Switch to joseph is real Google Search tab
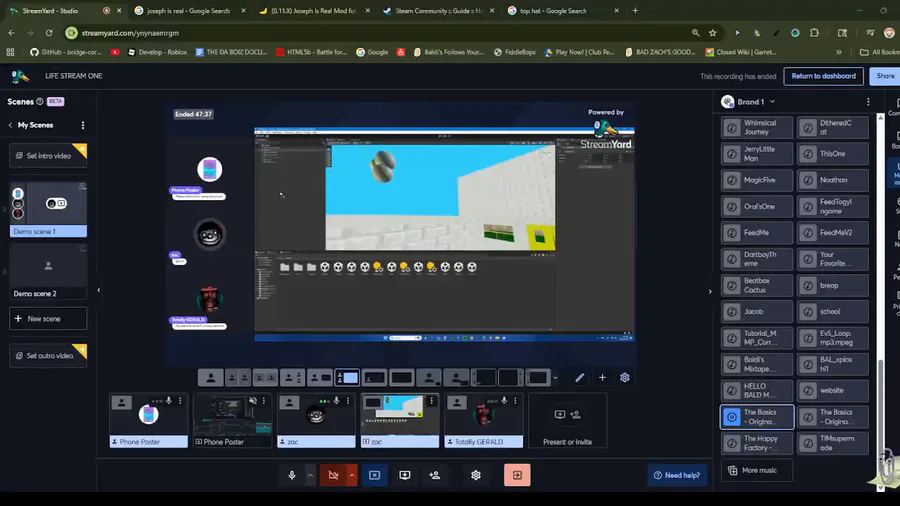The height and width of the screenshot is (506, 900). tap(189, 10)
